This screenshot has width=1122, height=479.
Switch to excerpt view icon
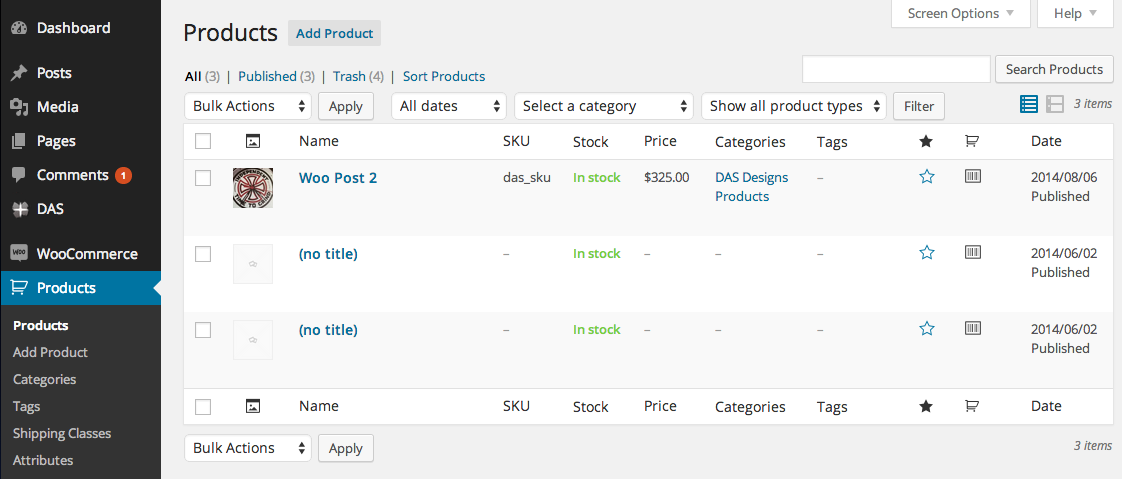1054,105
